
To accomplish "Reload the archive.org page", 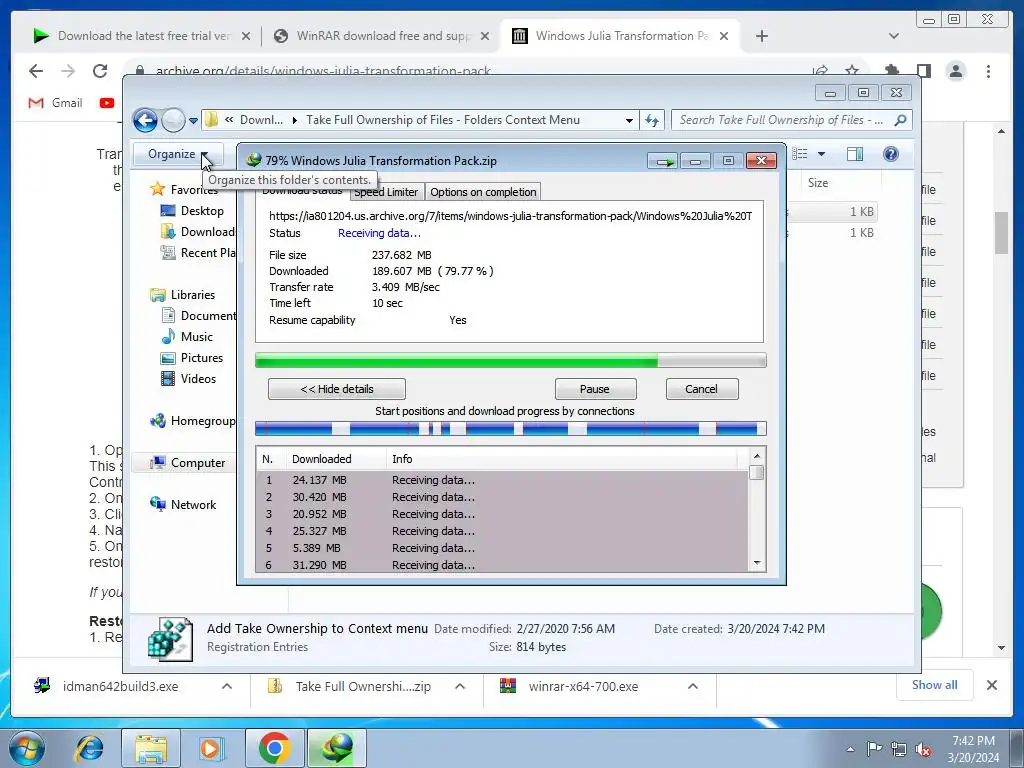I will (x=100, y=71).
